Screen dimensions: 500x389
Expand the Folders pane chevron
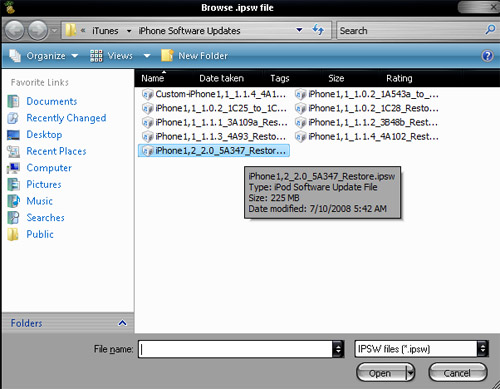coord(122,323)
